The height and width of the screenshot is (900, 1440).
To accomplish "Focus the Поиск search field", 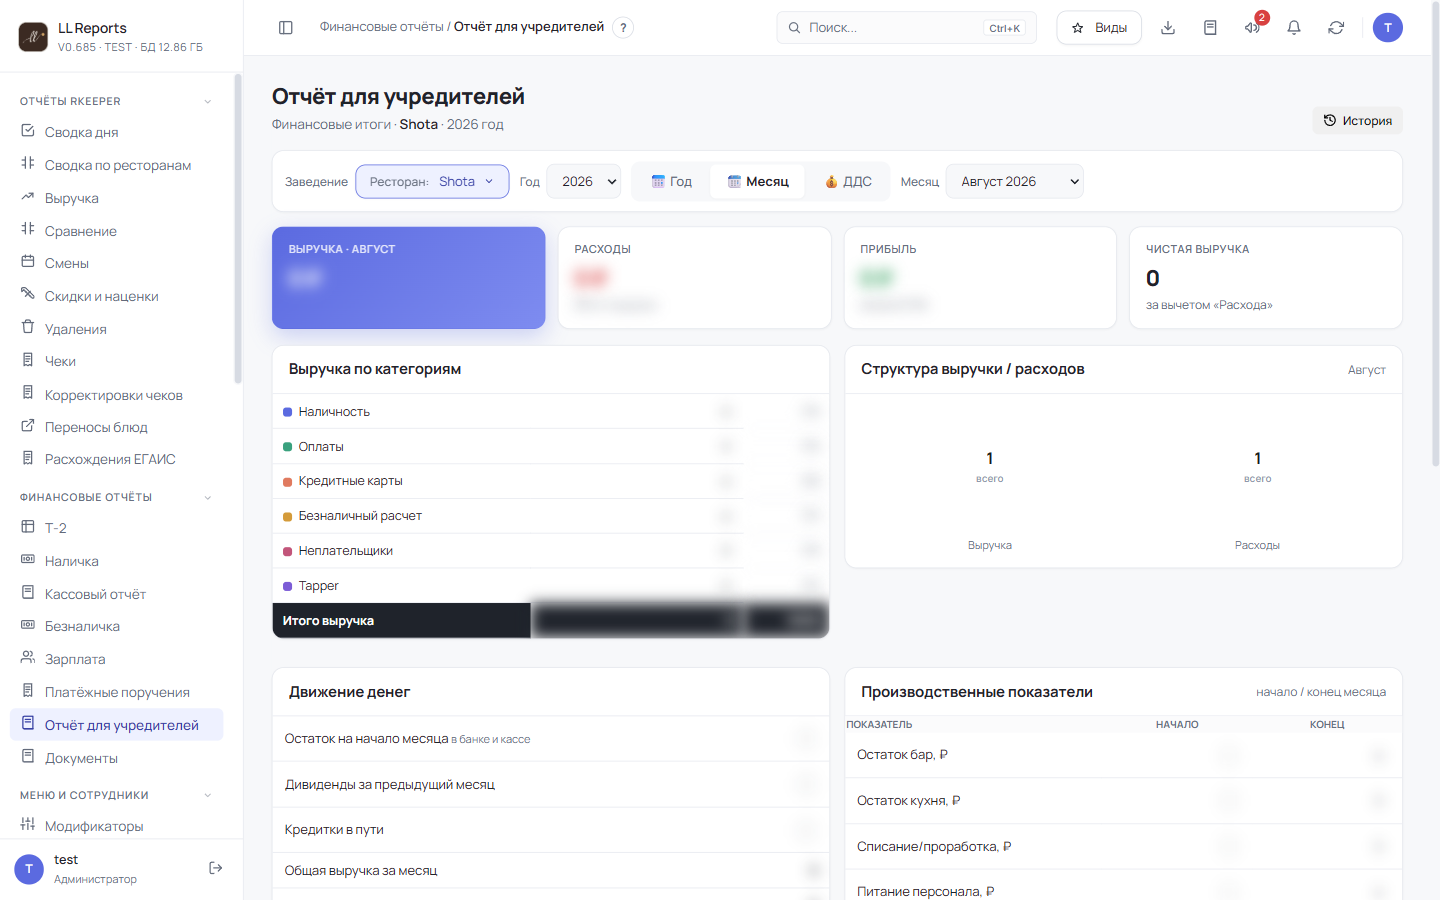I will coord(906,28).
